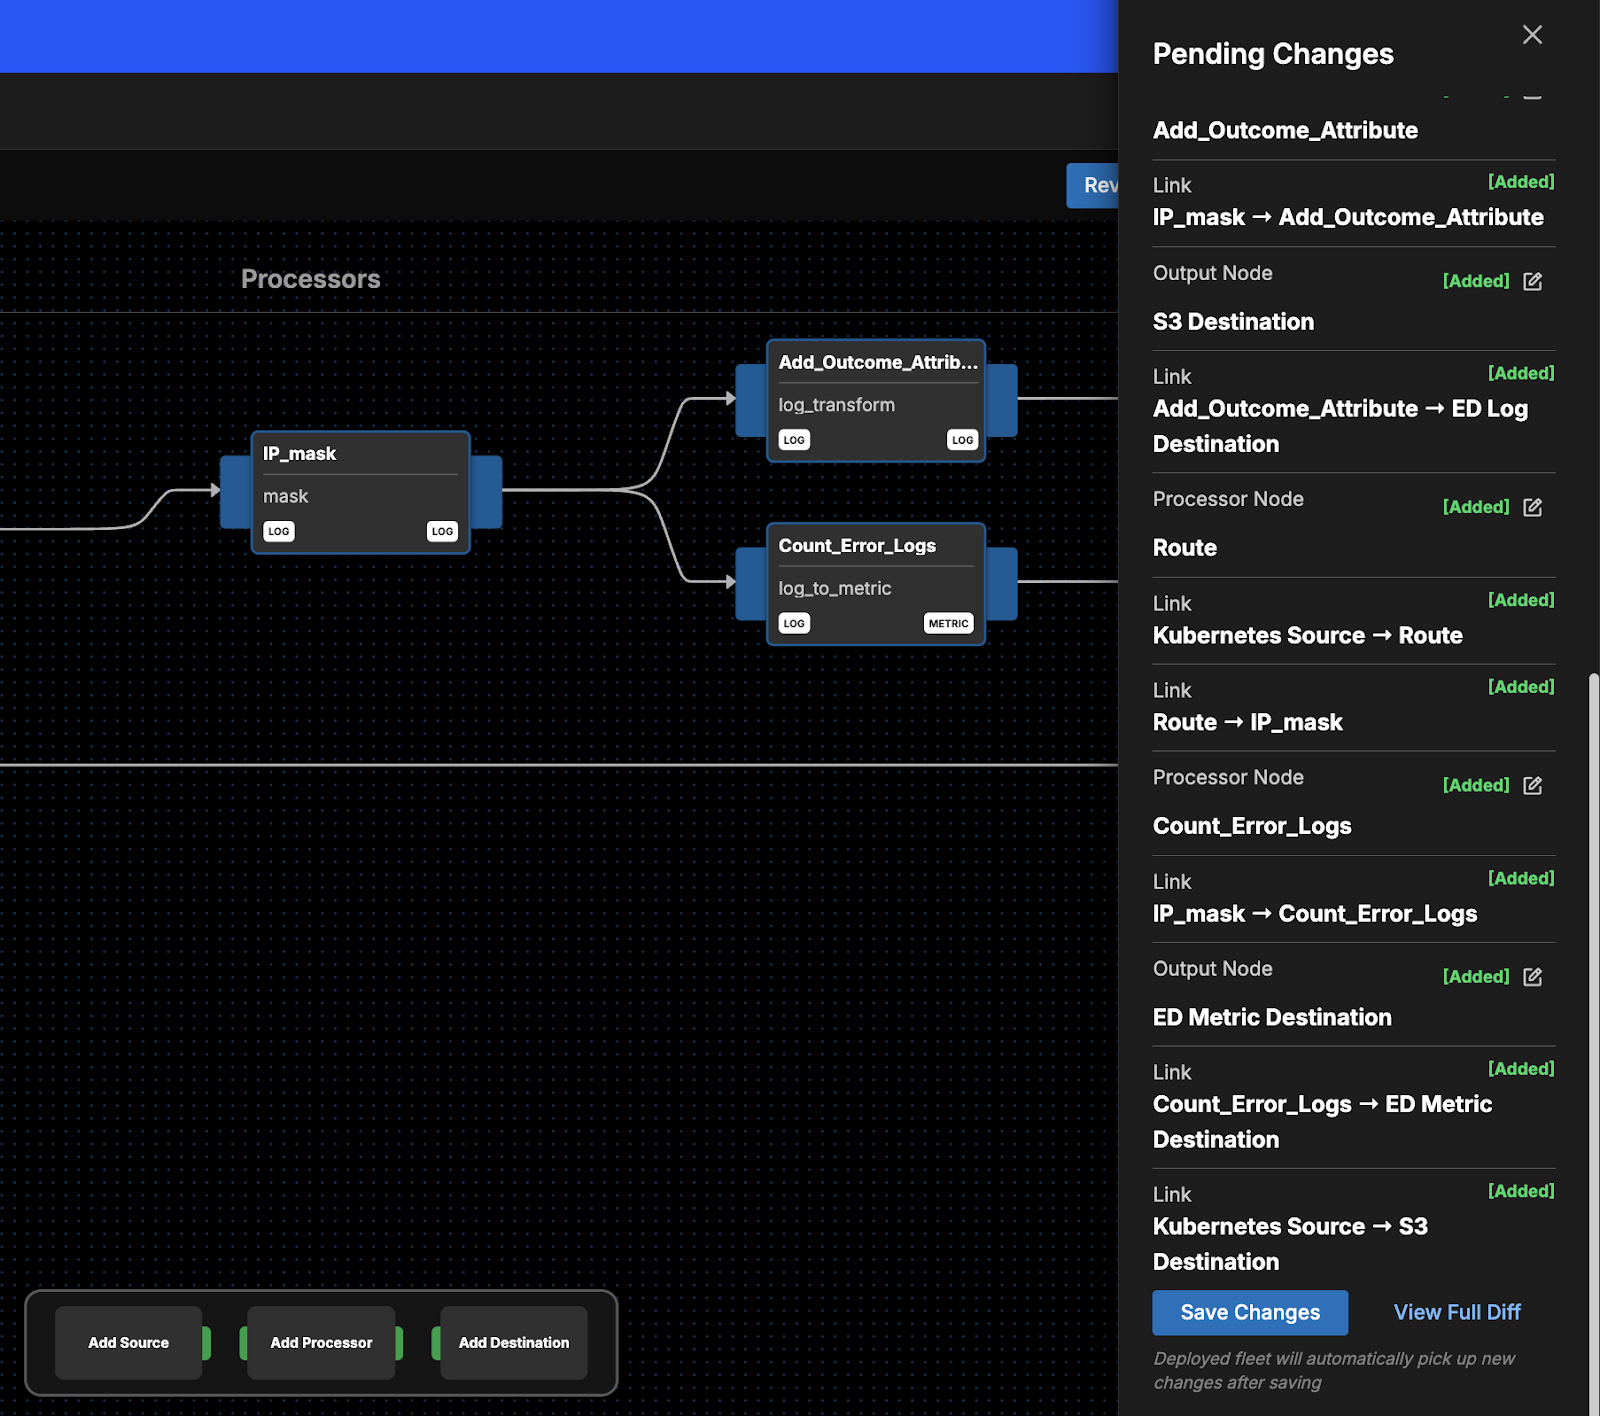Edit the ED Metric Destination entry
The image size is (1600, 1416).
pyautogui.click(x=1532, y=977)
